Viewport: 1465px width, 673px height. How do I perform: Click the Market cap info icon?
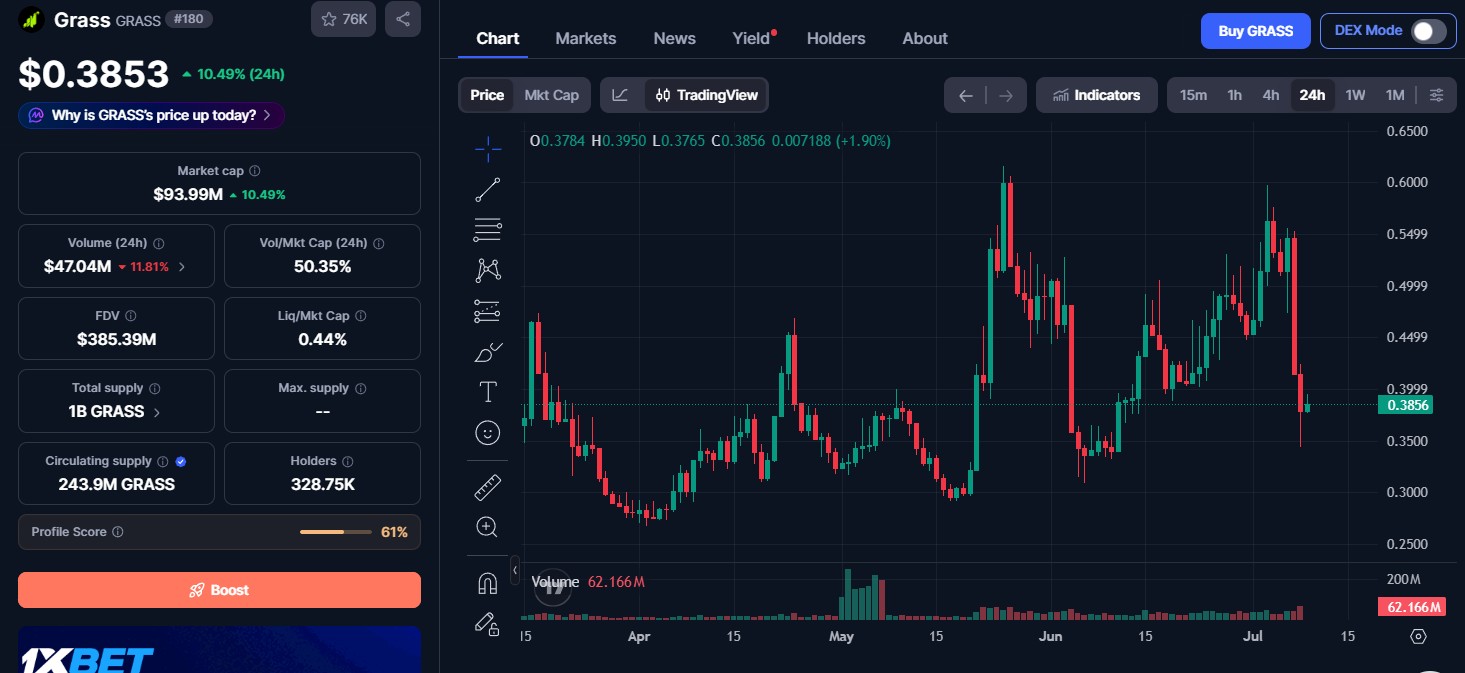(x=255, y=171)
